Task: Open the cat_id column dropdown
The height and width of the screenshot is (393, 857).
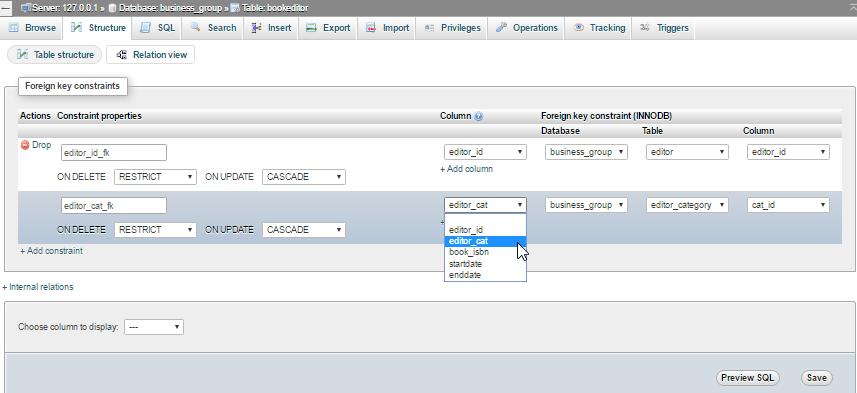Action: point(788,205)
